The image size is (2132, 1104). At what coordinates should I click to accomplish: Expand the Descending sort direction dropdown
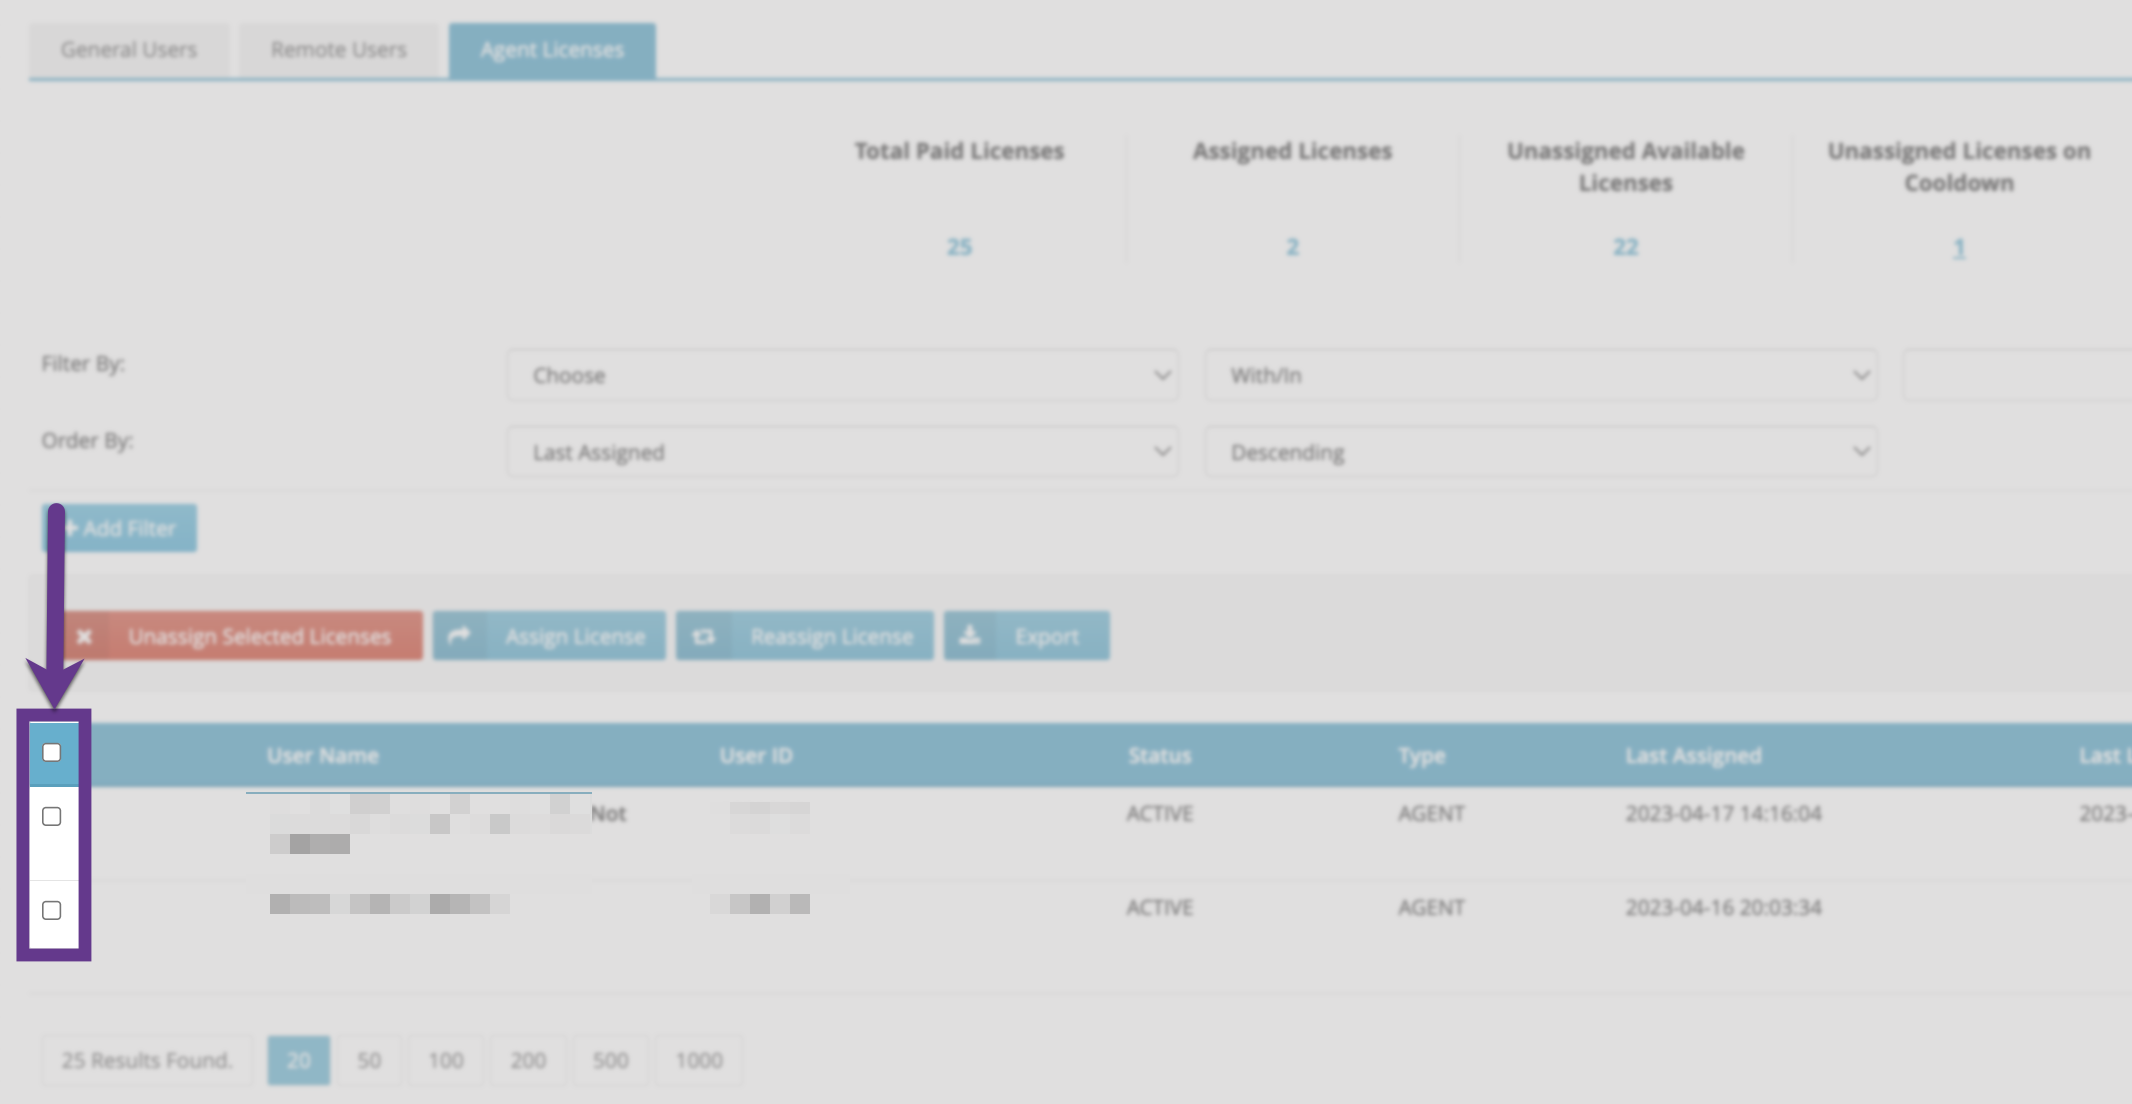click(x=1540, y=452)
